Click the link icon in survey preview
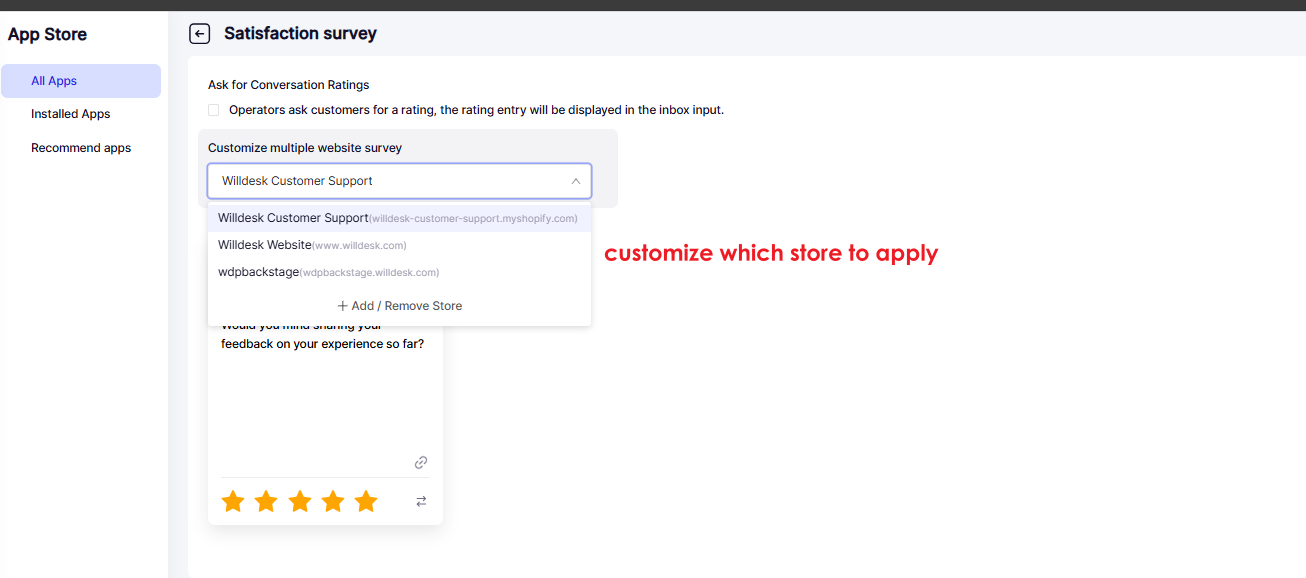 [421, 462]
